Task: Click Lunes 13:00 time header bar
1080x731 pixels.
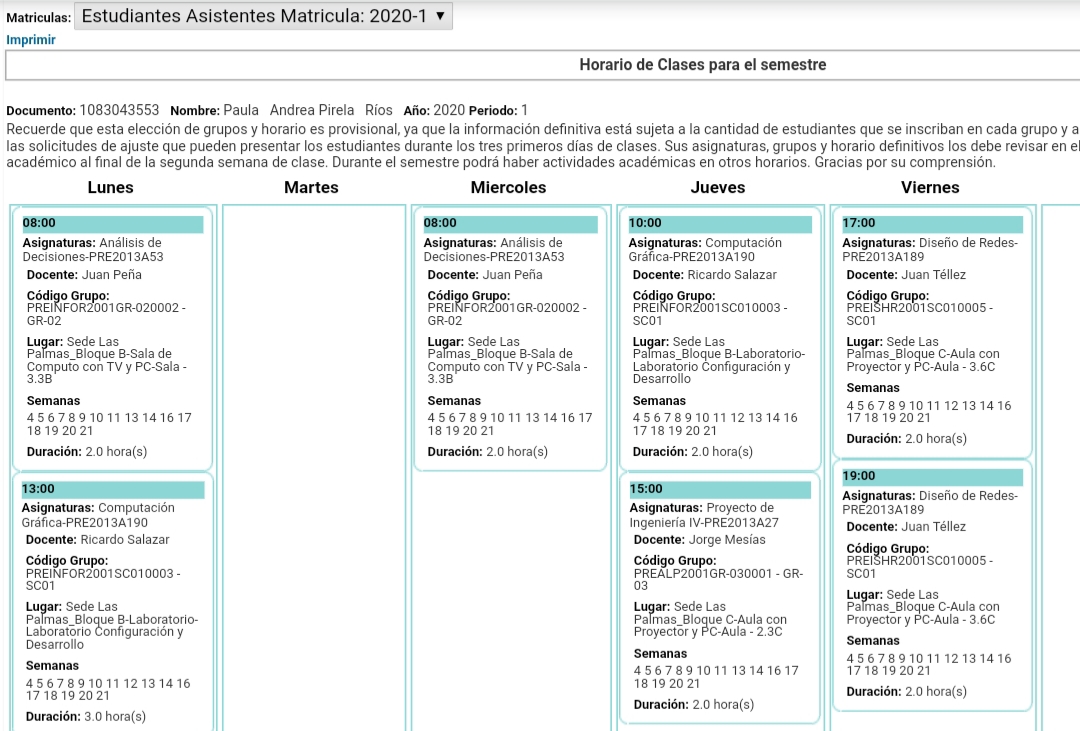Action: (113, 489)
